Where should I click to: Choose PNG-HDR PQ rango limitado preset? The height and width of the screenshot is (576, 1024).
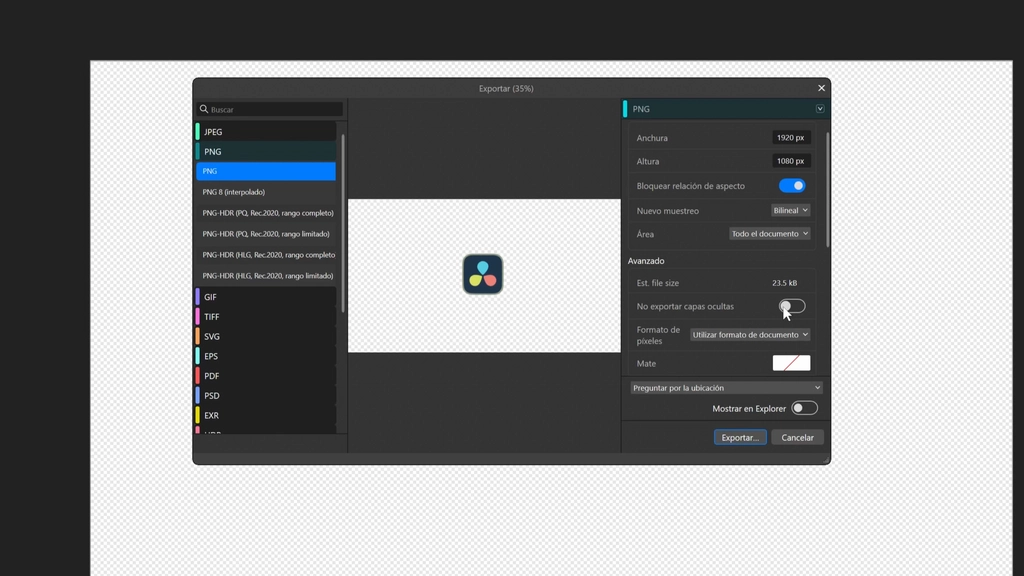click(x=266, y=234)
